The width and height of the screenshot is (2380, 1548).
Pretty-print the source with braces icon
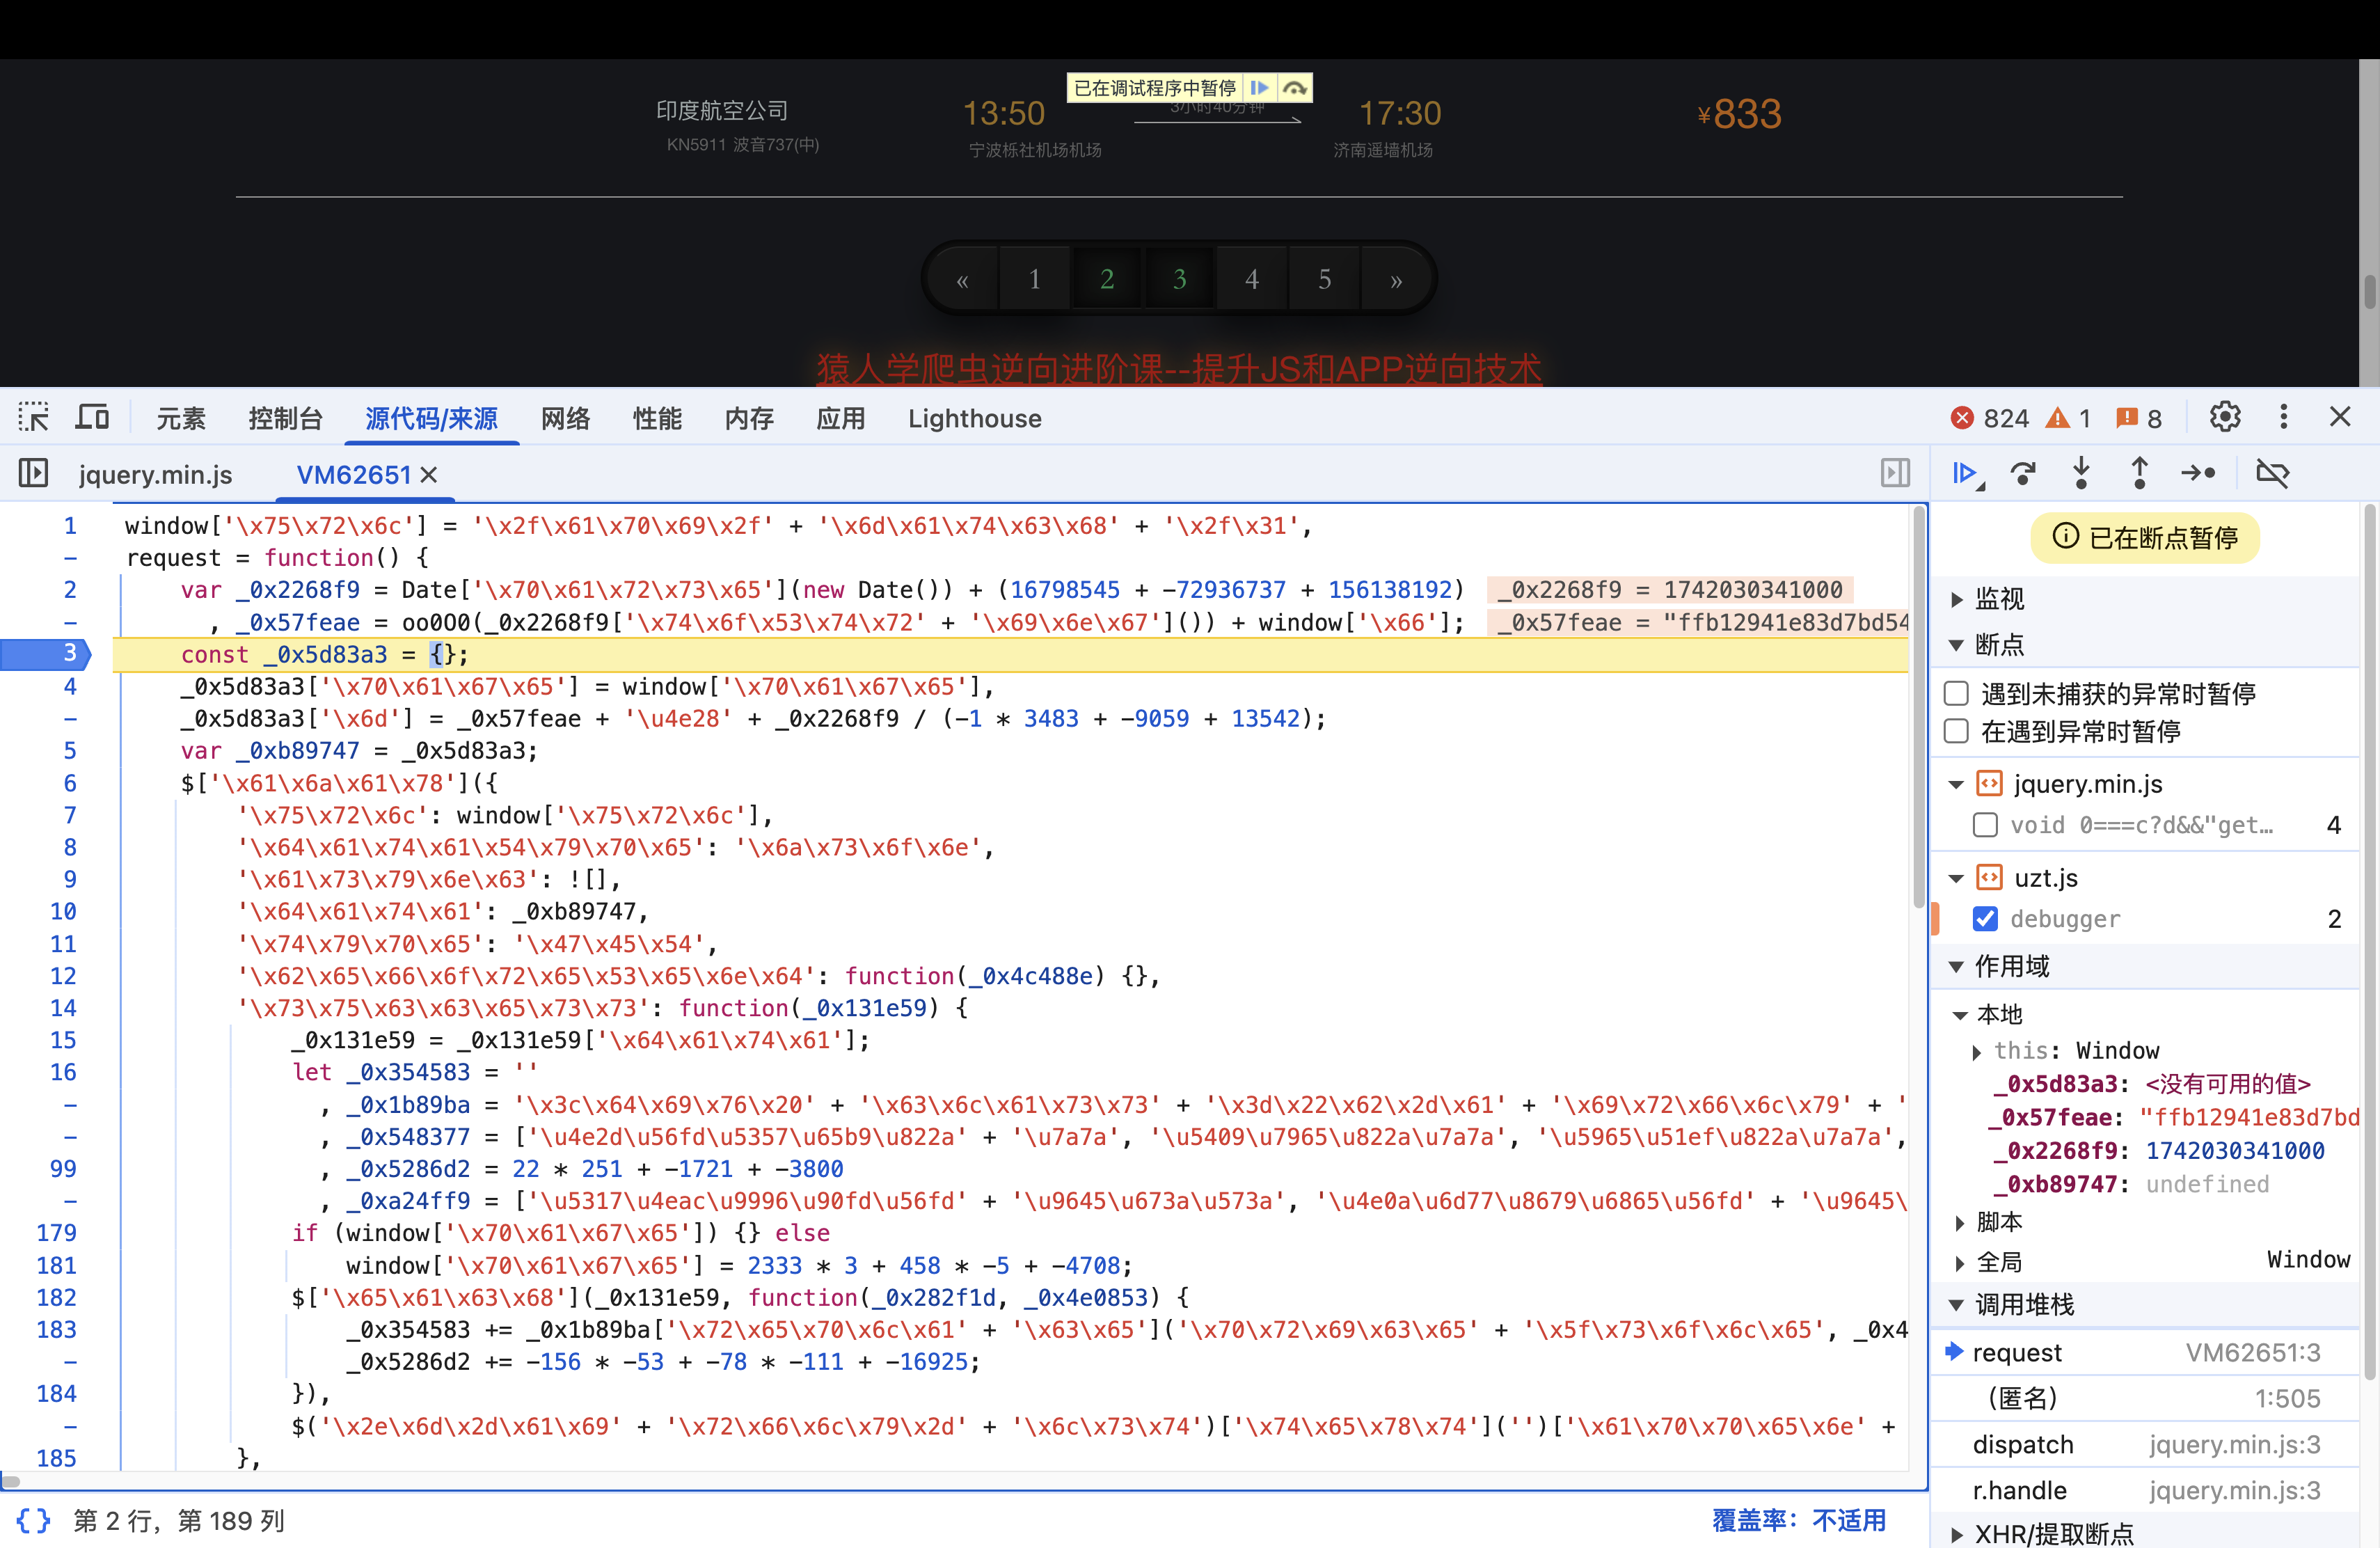coord(33,1520)
